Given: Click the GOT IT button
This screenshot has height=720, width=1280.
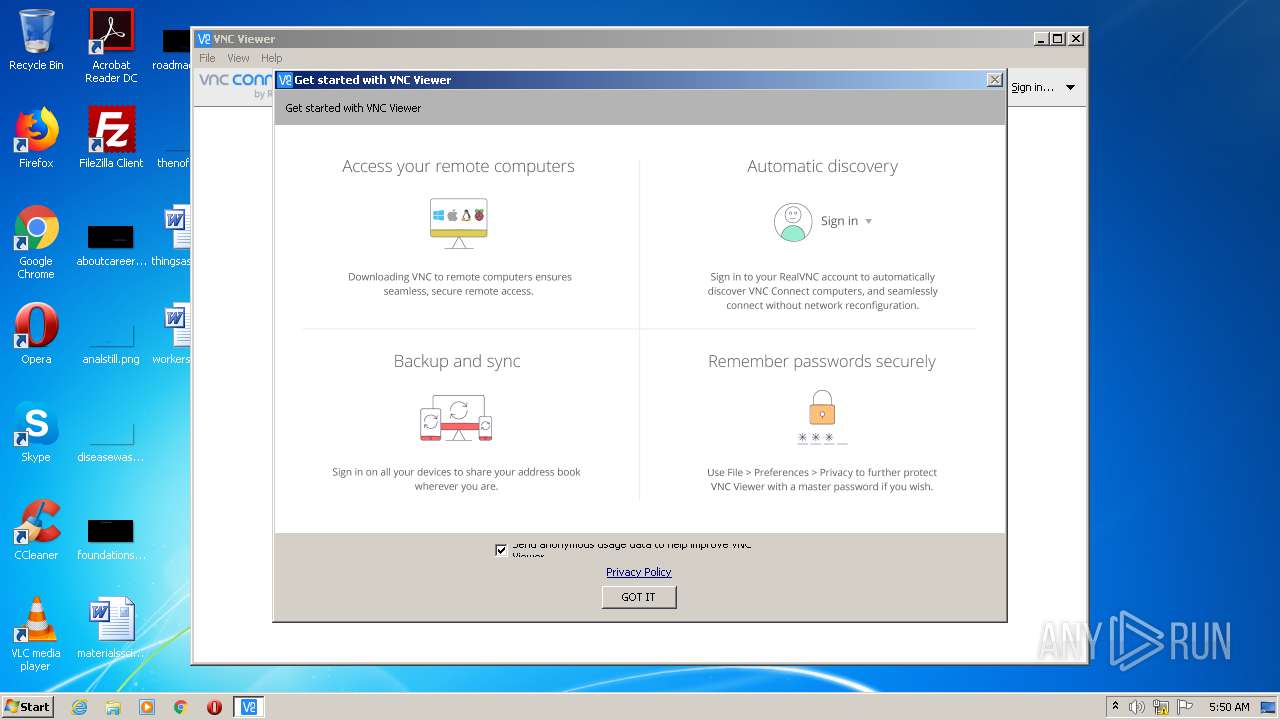Looking at the screenshot, I should 639,597.
